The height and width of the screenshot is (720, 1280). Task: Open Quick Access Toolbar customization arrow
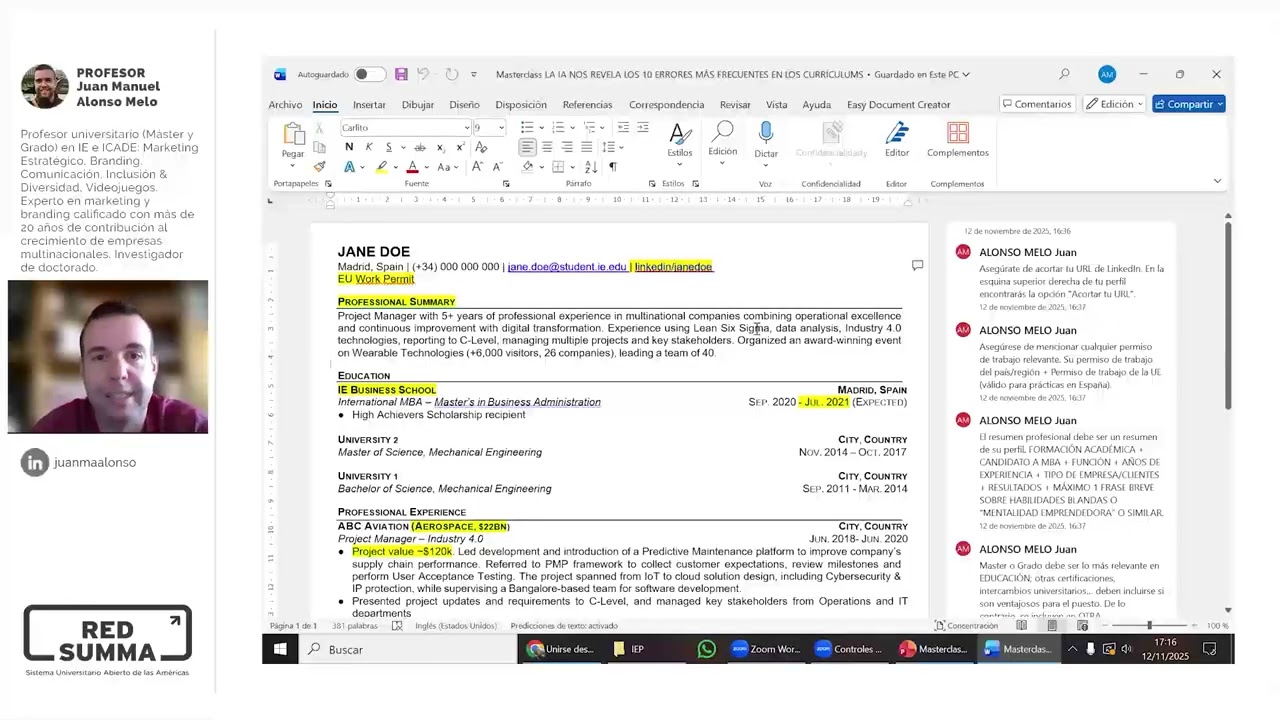474,74
